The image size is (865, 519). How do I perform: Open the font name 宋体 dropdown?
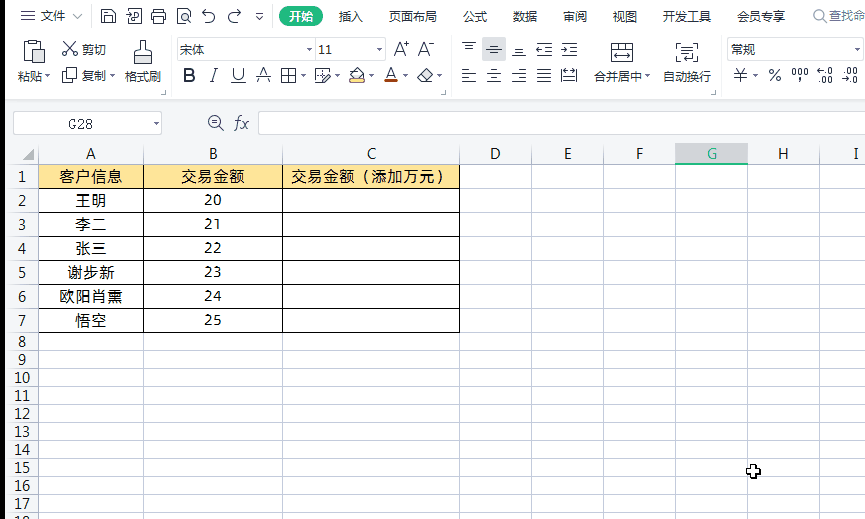click(x=309, y=50)
